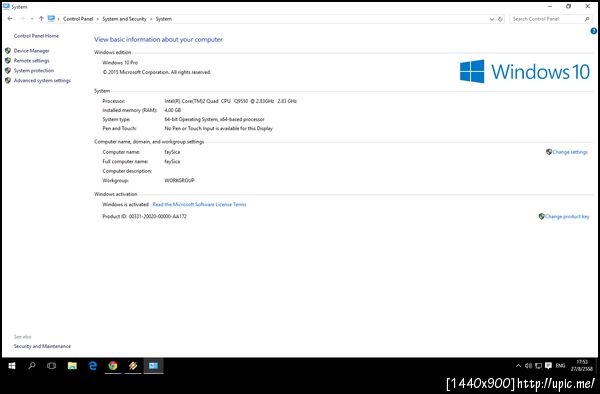Open the striped yellow taskbar app
600x394 pixels.
(133, 366)
